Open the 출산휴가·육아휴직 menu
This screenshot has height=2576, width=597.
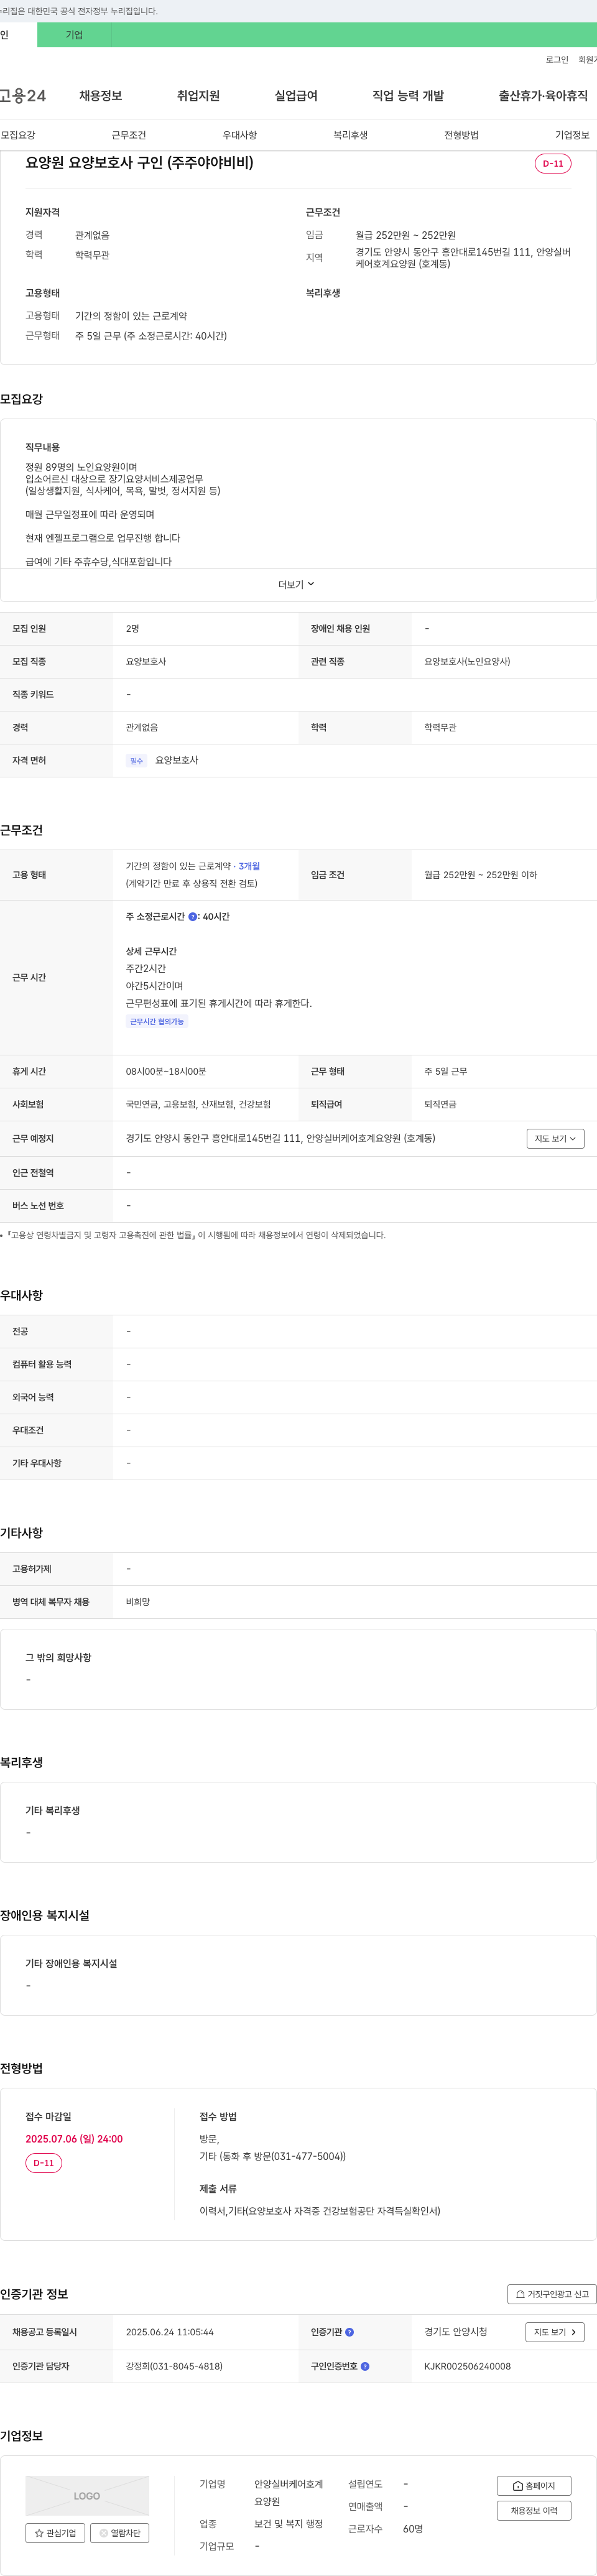coord(543,96)
